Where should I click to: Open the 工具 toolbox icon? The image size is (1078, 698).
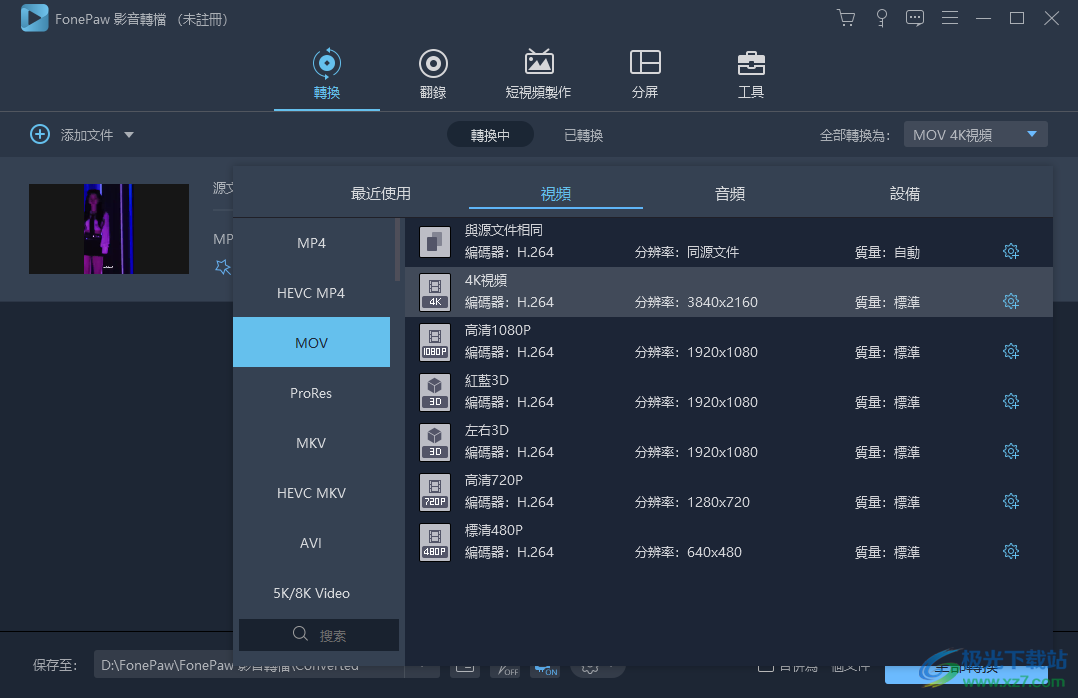coord(751,72)
